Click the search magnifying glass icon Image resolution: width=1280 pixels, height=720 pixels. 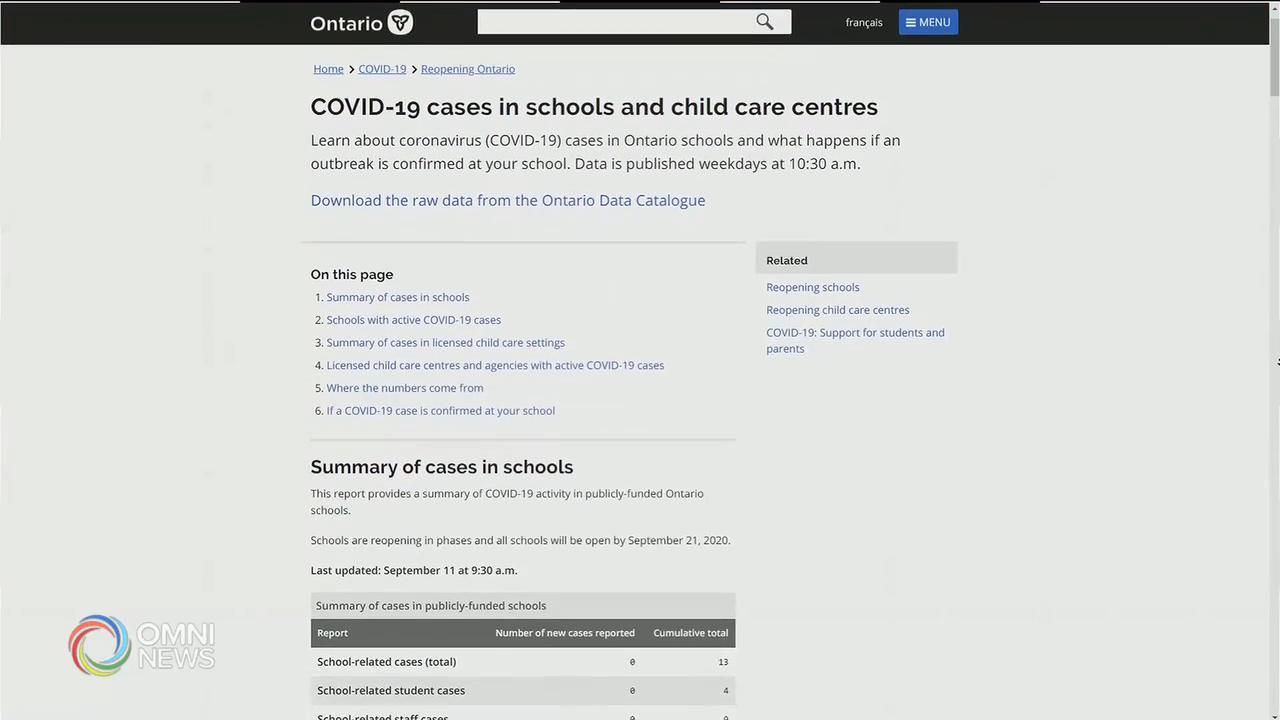[x=765, y=22]
